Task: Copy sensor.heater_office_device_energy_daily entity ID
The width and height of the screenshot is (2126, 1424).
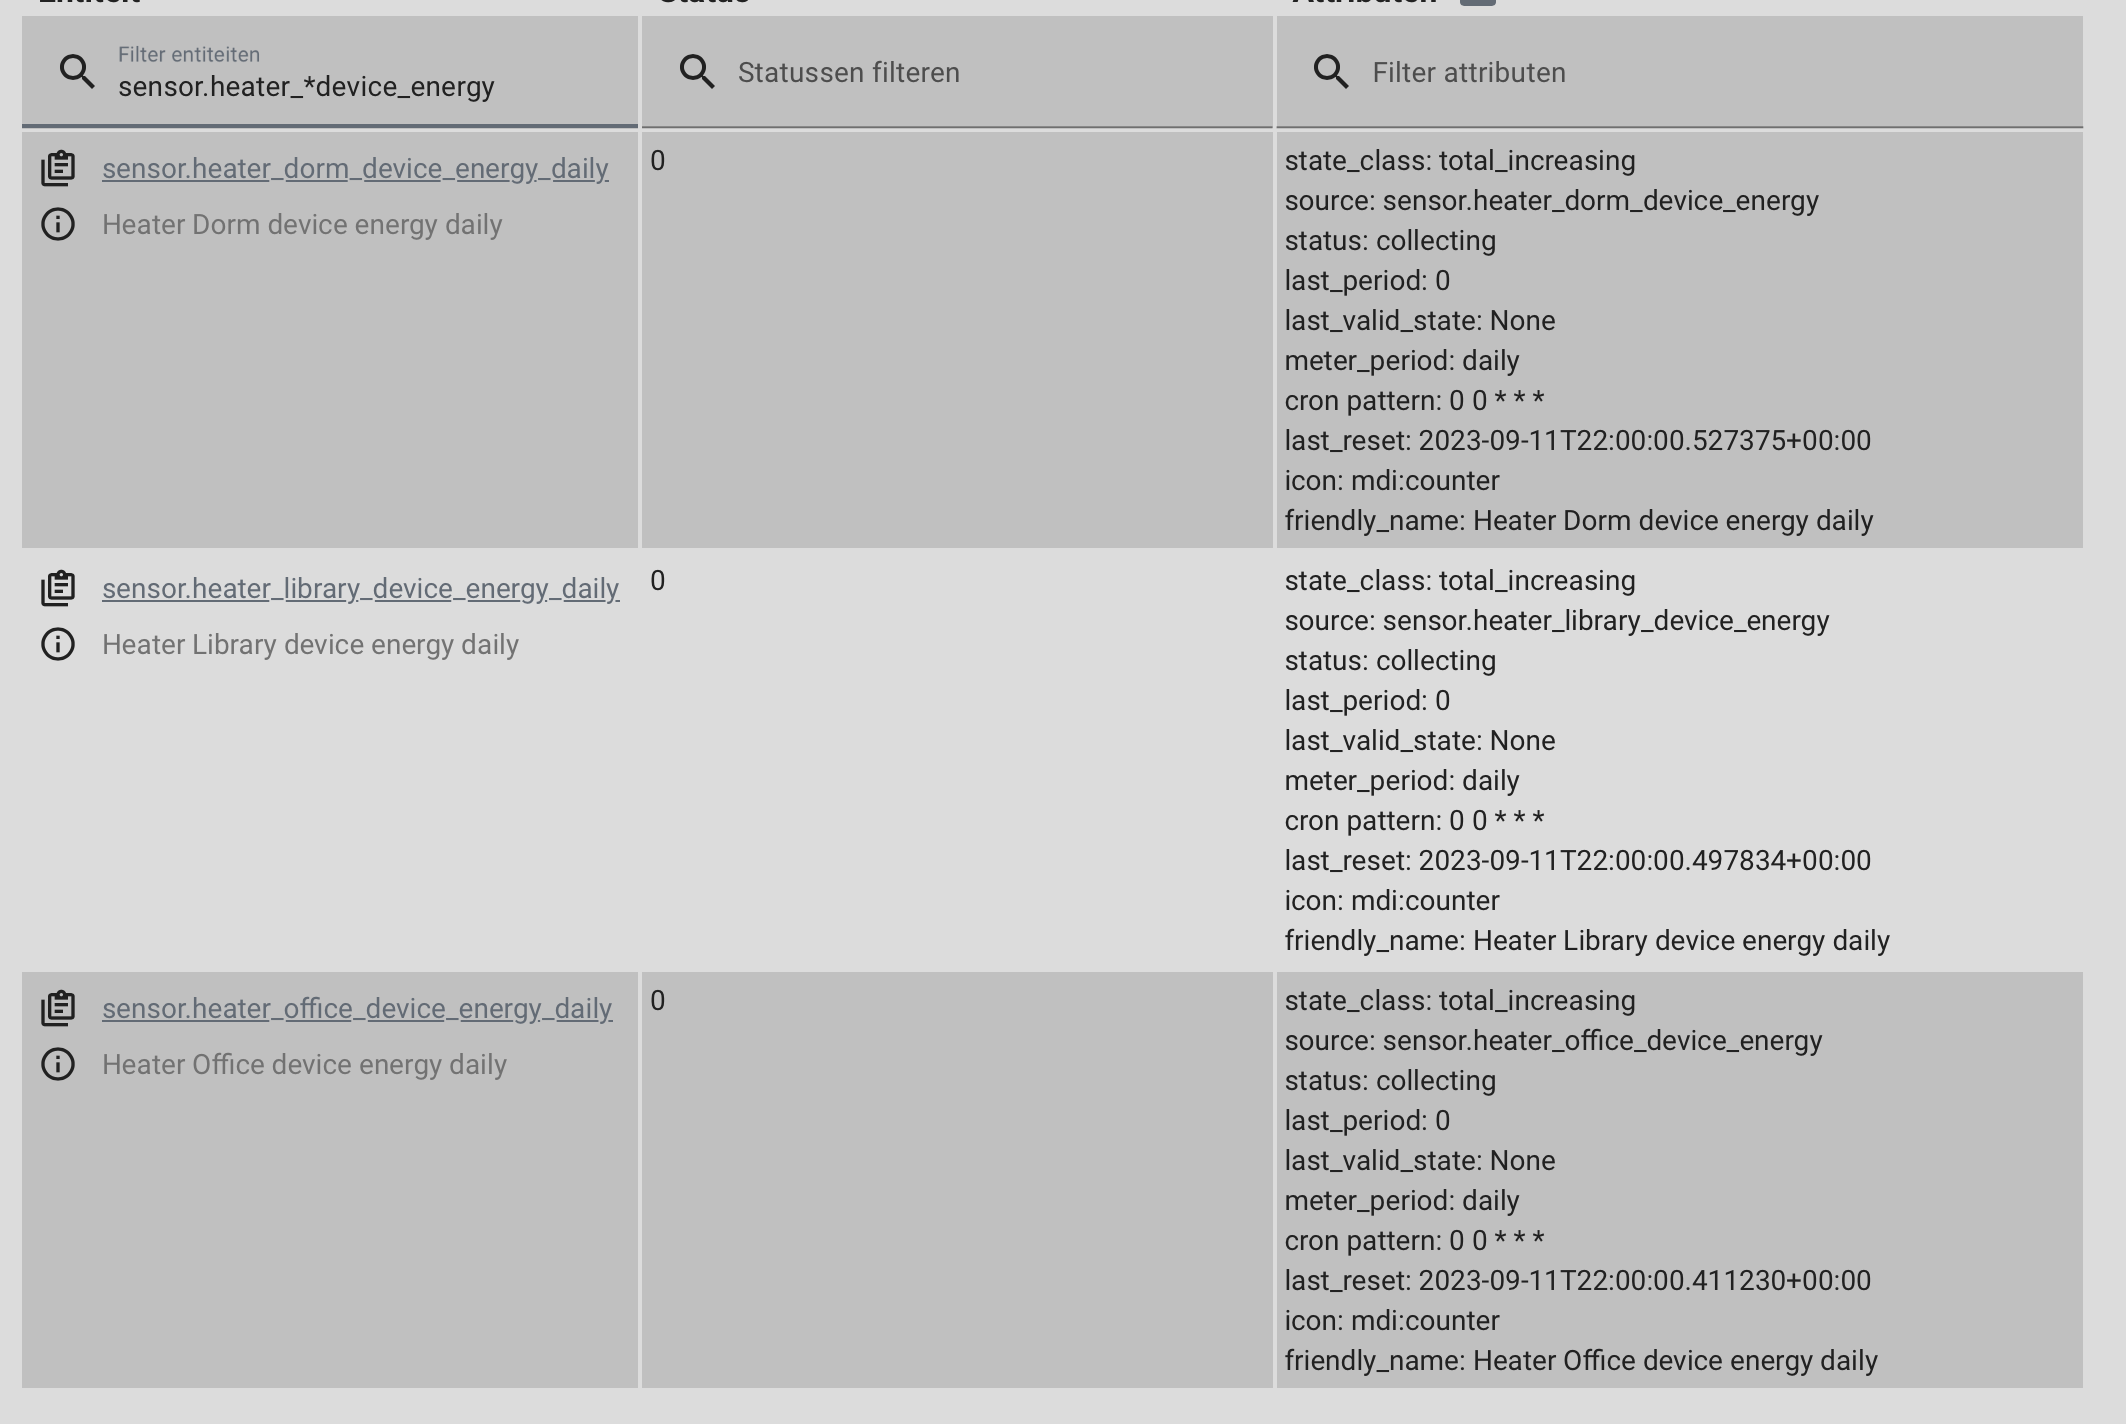Action: 59,1008
